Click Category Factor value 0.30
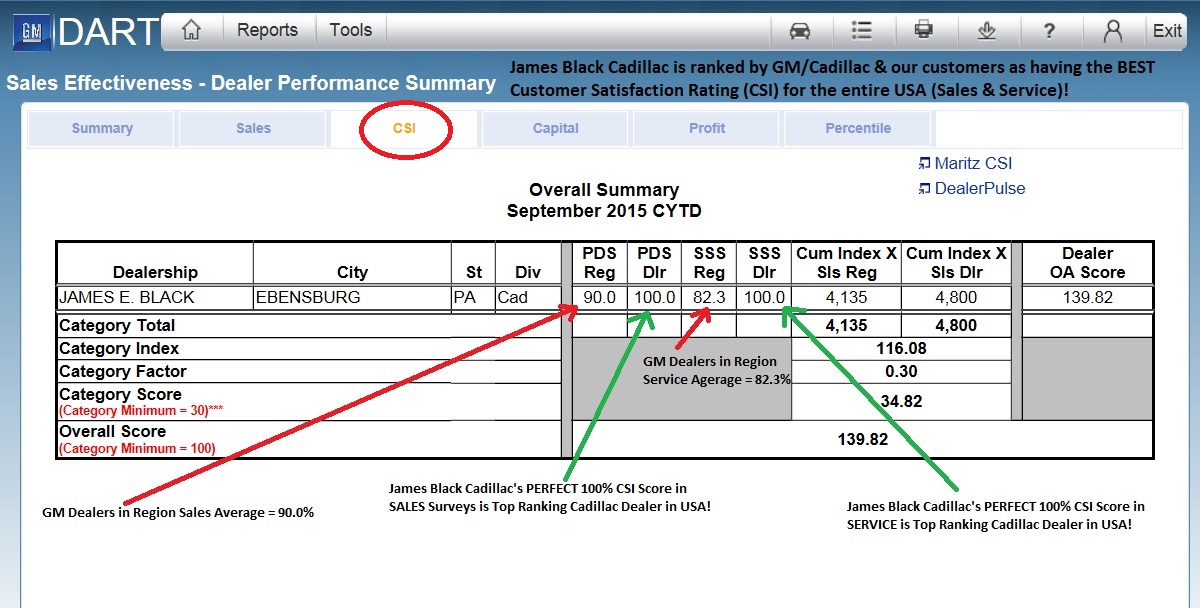The width and height of the screenshot is (1200, 608). click(x=902, y=372)
